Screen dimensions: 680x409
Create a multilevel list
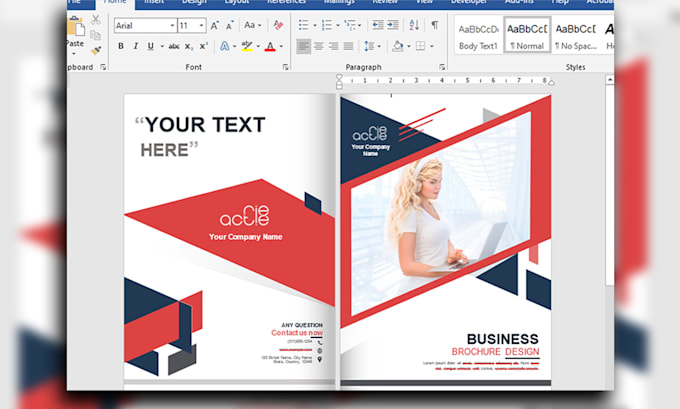coord(350,25)
